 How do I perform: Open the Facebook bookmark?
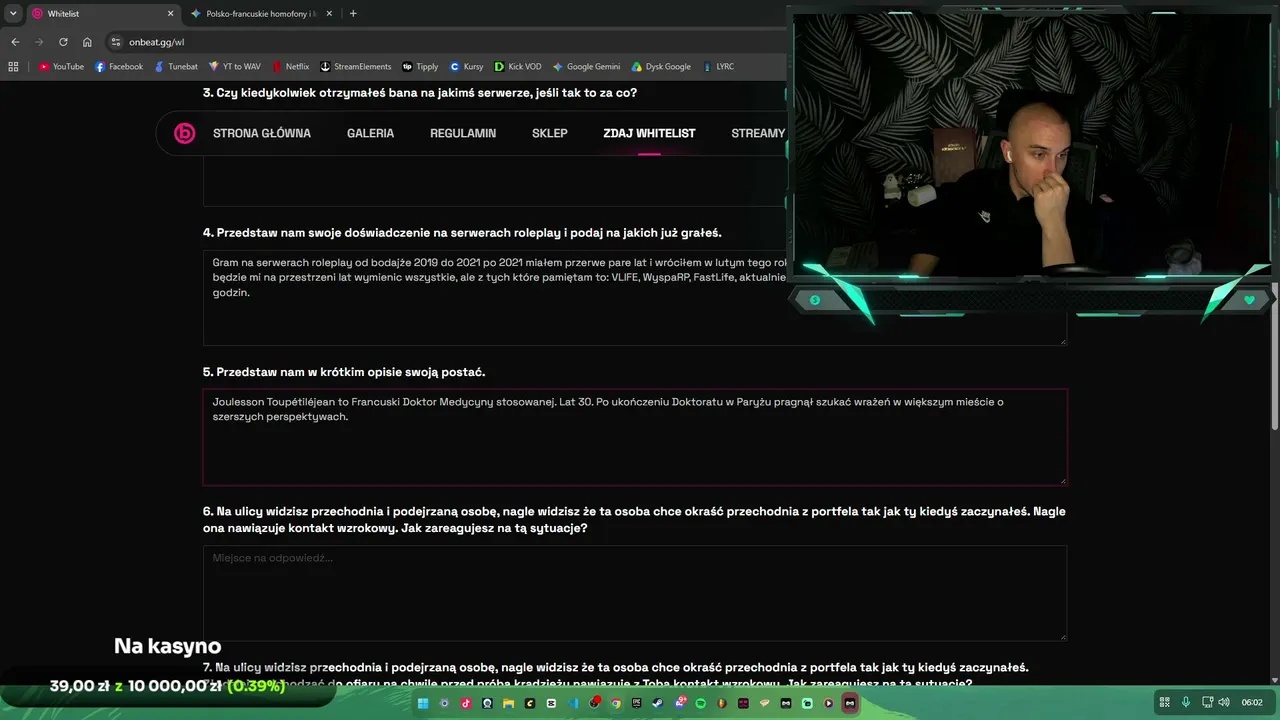tap(119, 67)
